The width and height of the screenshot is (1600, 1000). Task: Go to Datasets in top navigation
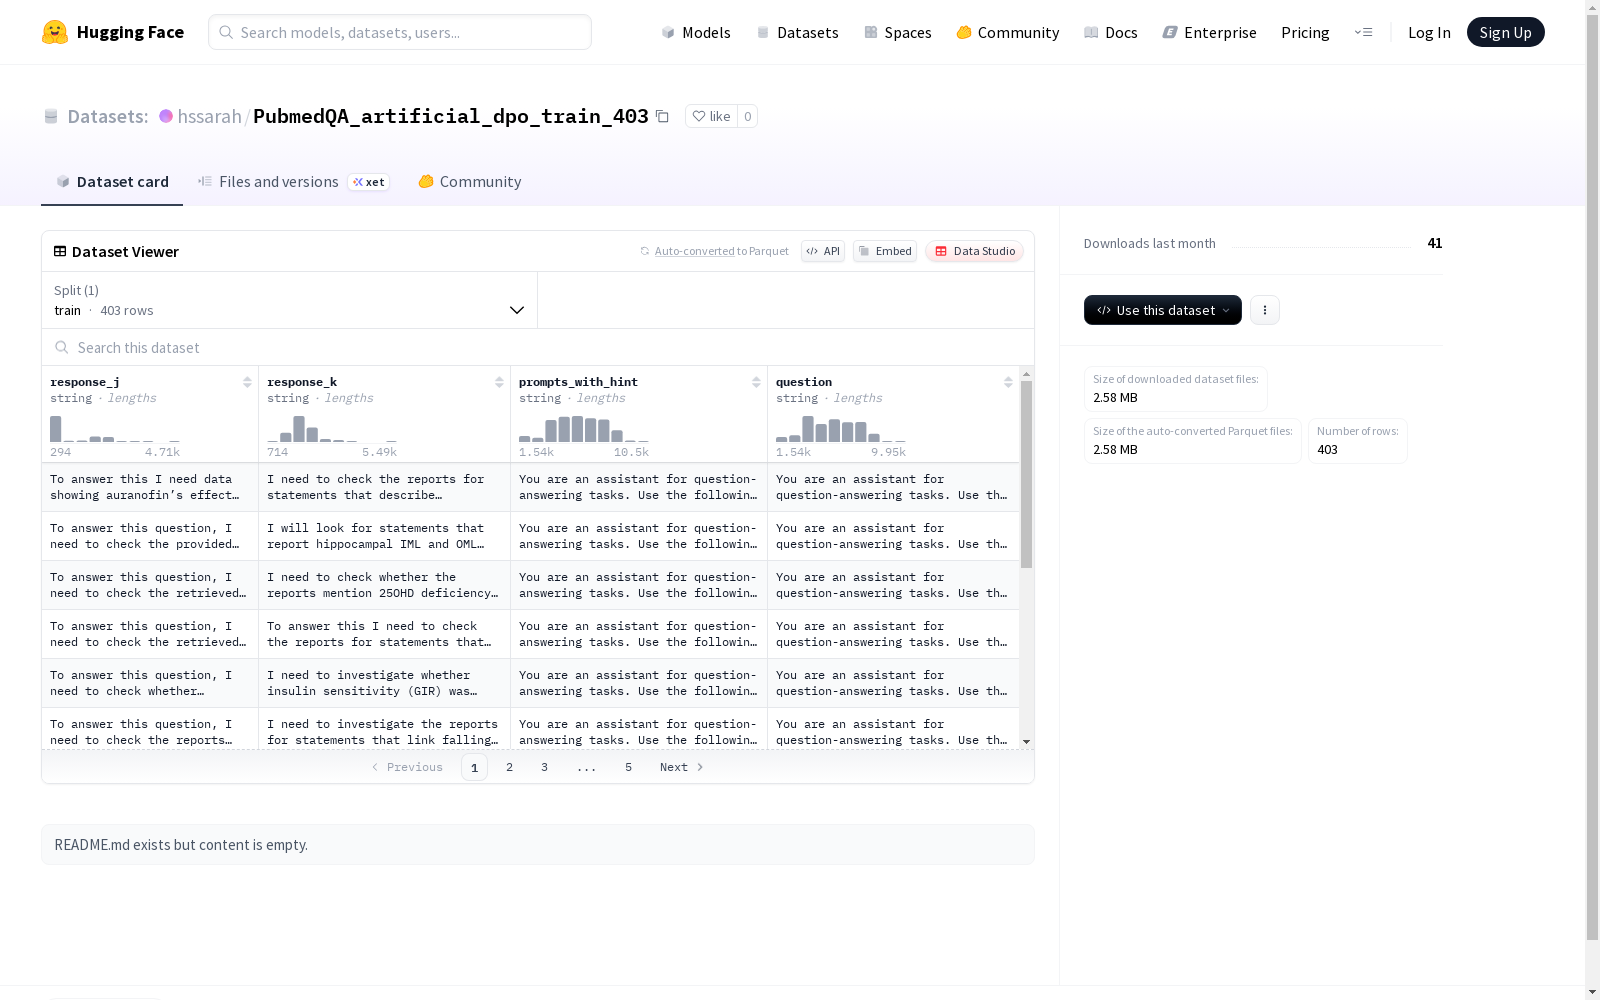797,32
